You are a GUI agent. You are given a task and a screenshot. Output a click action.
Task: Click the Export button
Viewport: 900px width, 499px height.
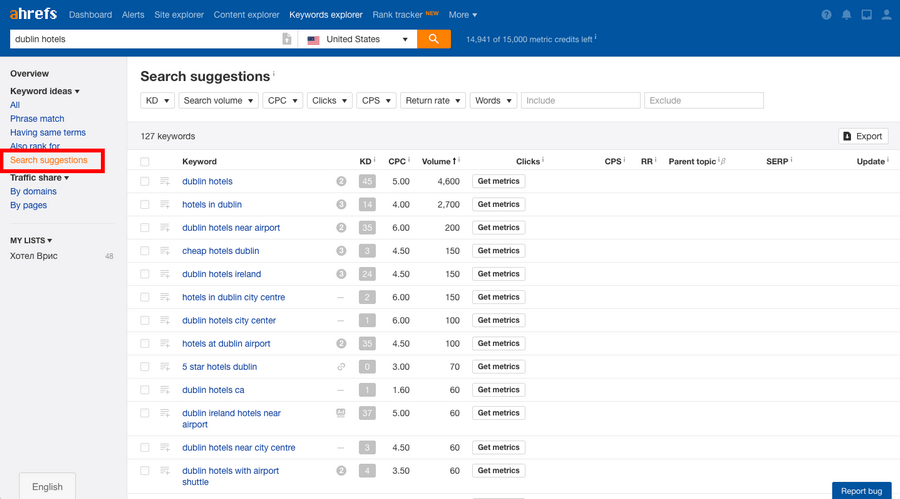tap(863, 136)
